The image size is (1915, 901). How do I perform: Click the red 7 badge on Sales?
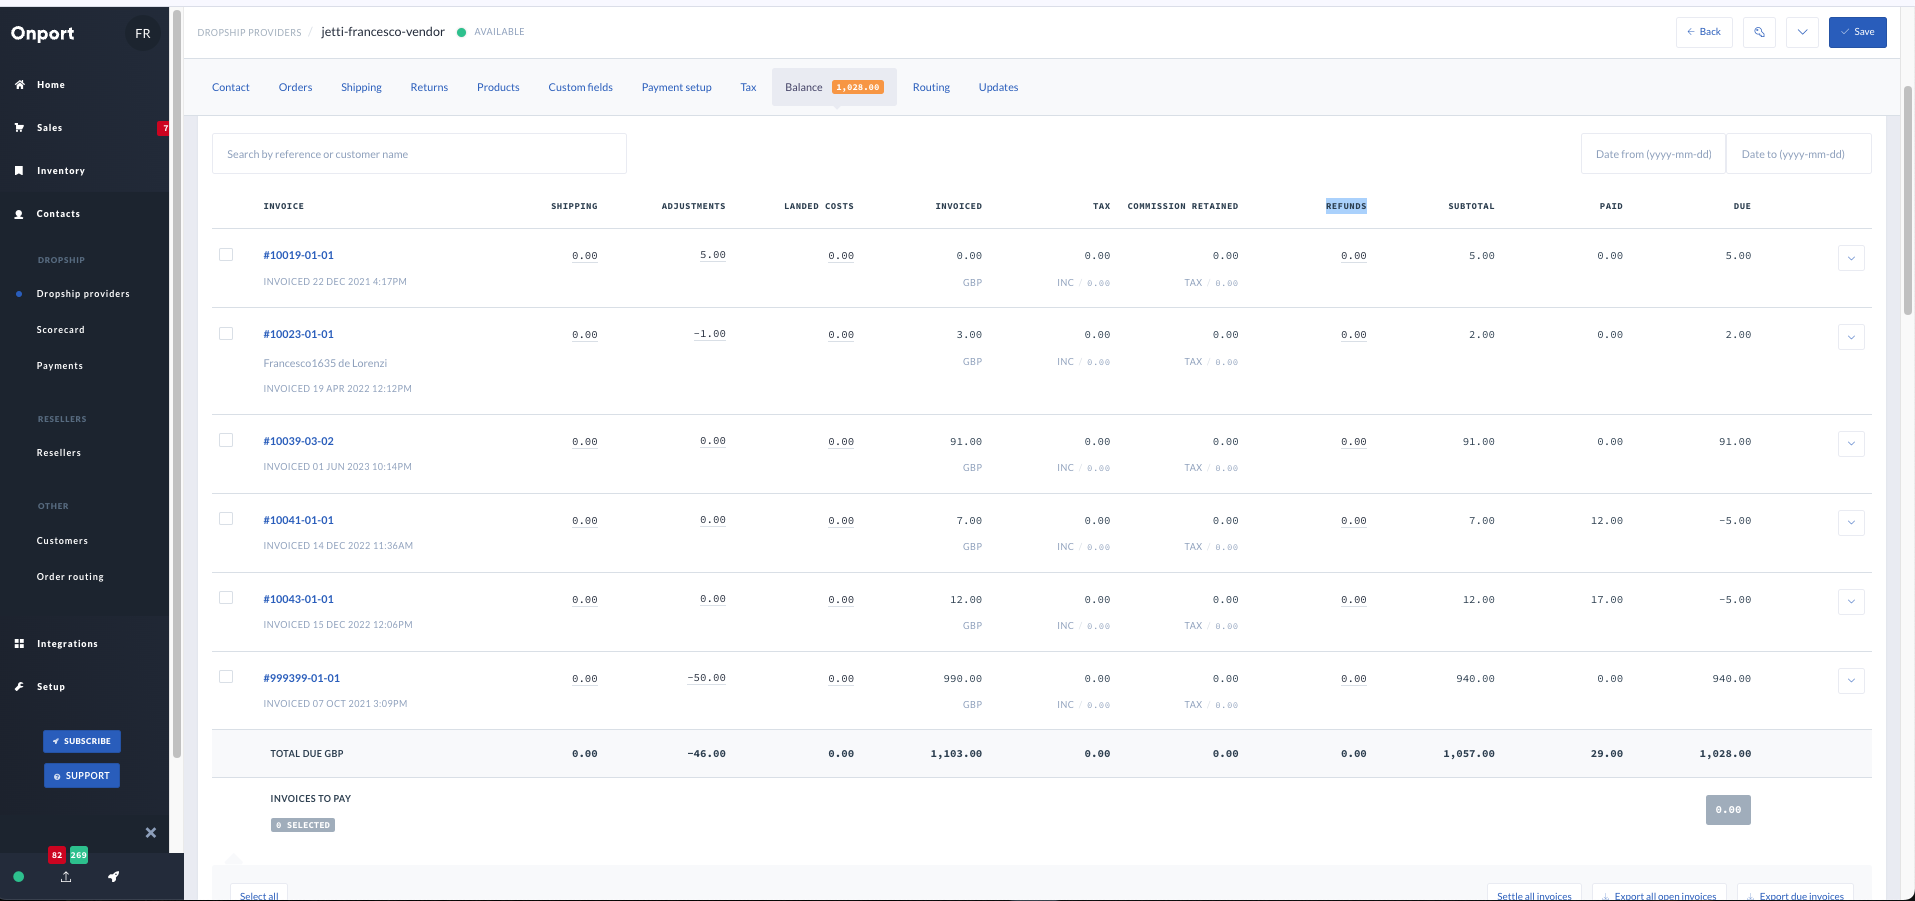point(164,128)
